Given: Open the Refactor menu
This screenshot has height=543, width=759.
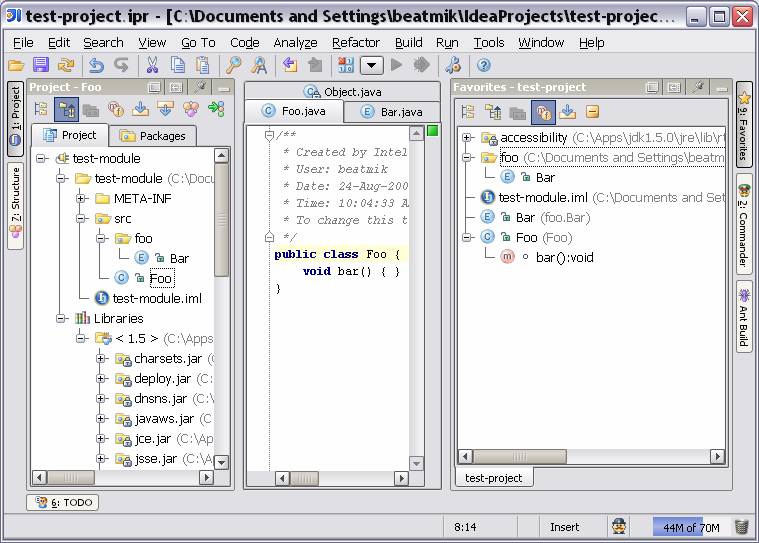Looking at the screenshot, I should click(356, 43).
